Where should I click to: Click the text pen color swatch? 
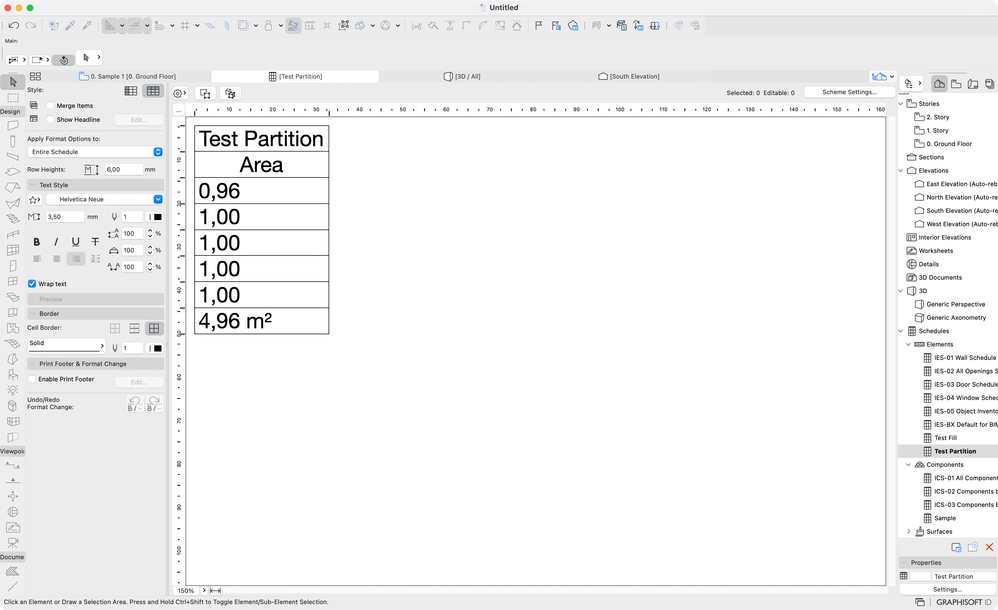tap(157, 217)
